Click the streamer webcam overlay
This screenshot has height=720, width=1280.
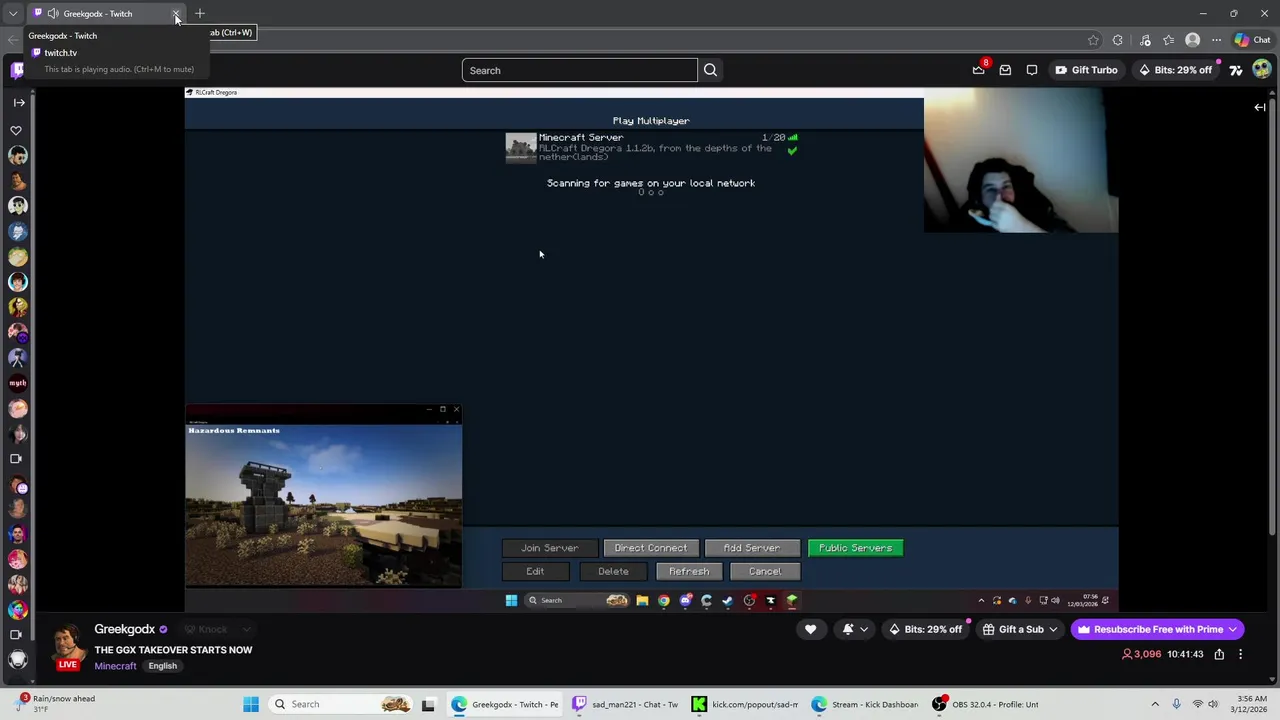coord(1020,160)
